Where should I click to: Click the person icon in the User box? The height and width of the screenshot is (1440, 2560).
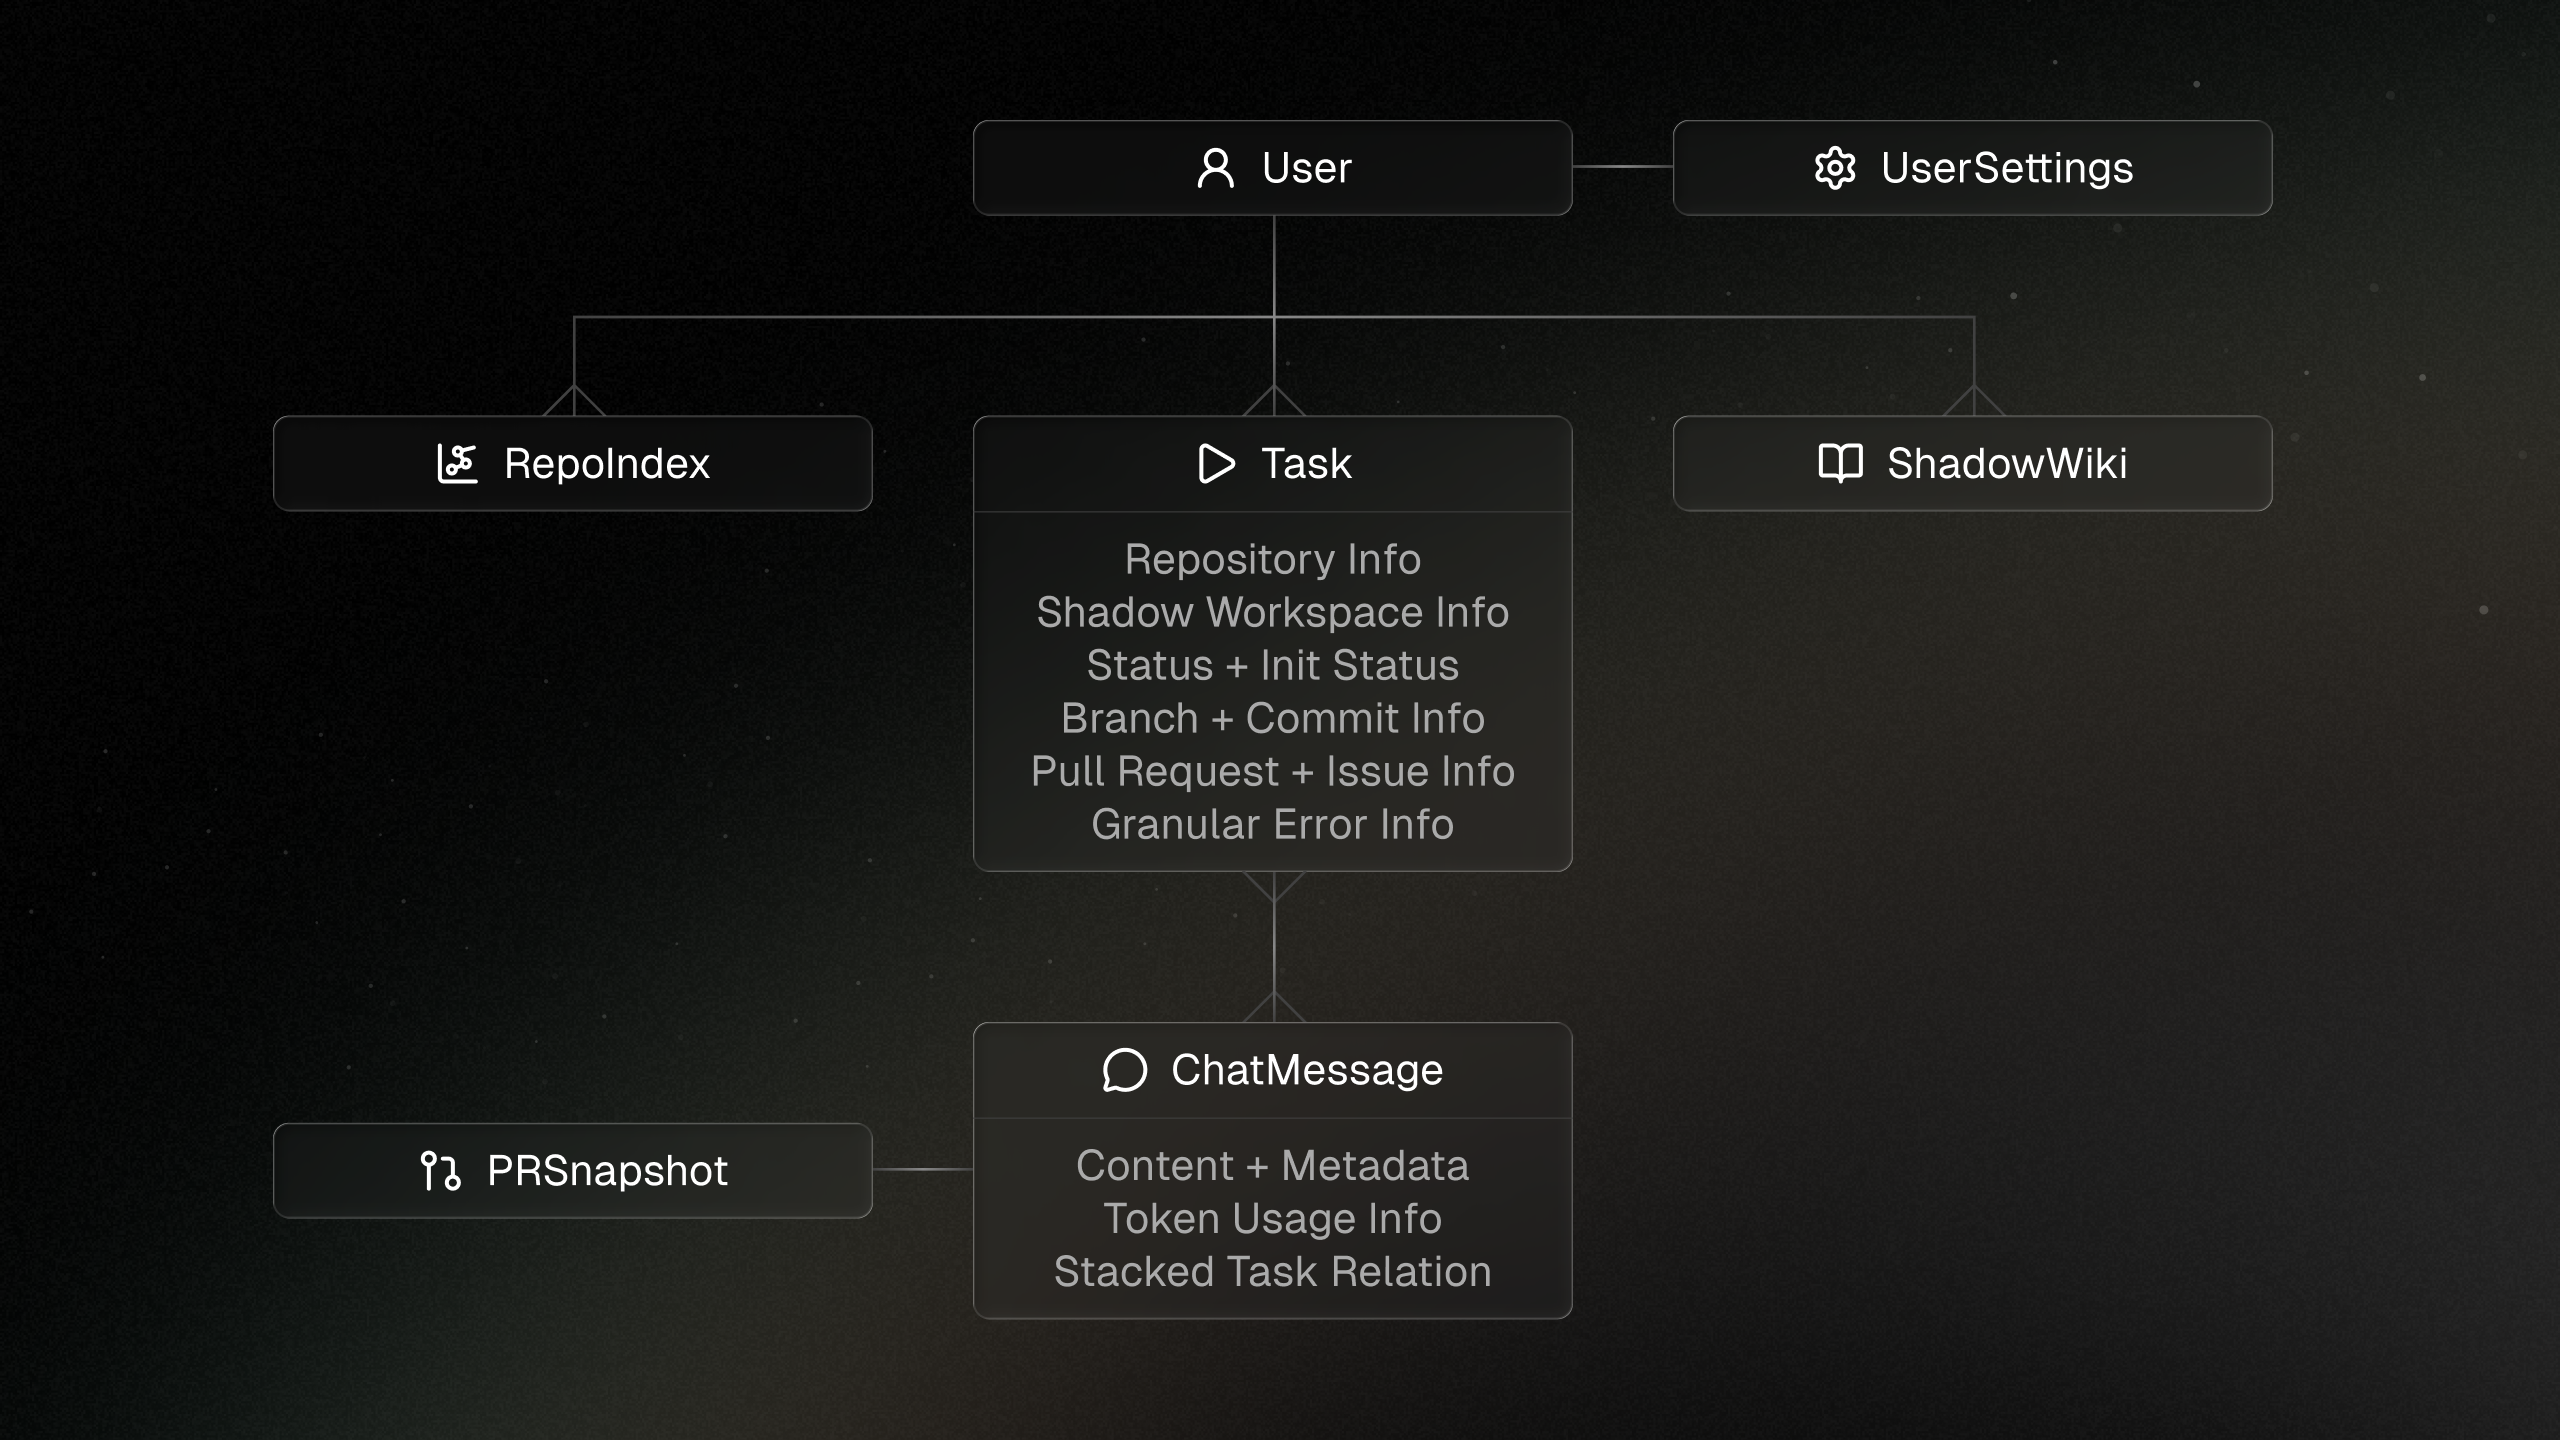1215,168
